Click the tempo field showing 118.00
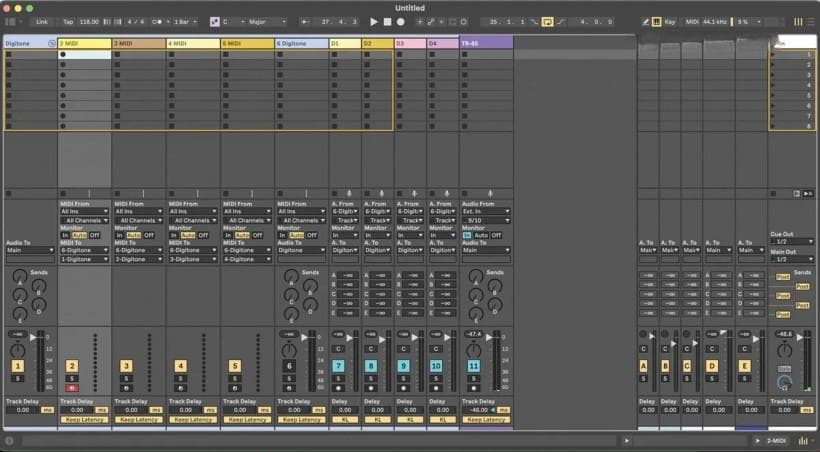 89,22
